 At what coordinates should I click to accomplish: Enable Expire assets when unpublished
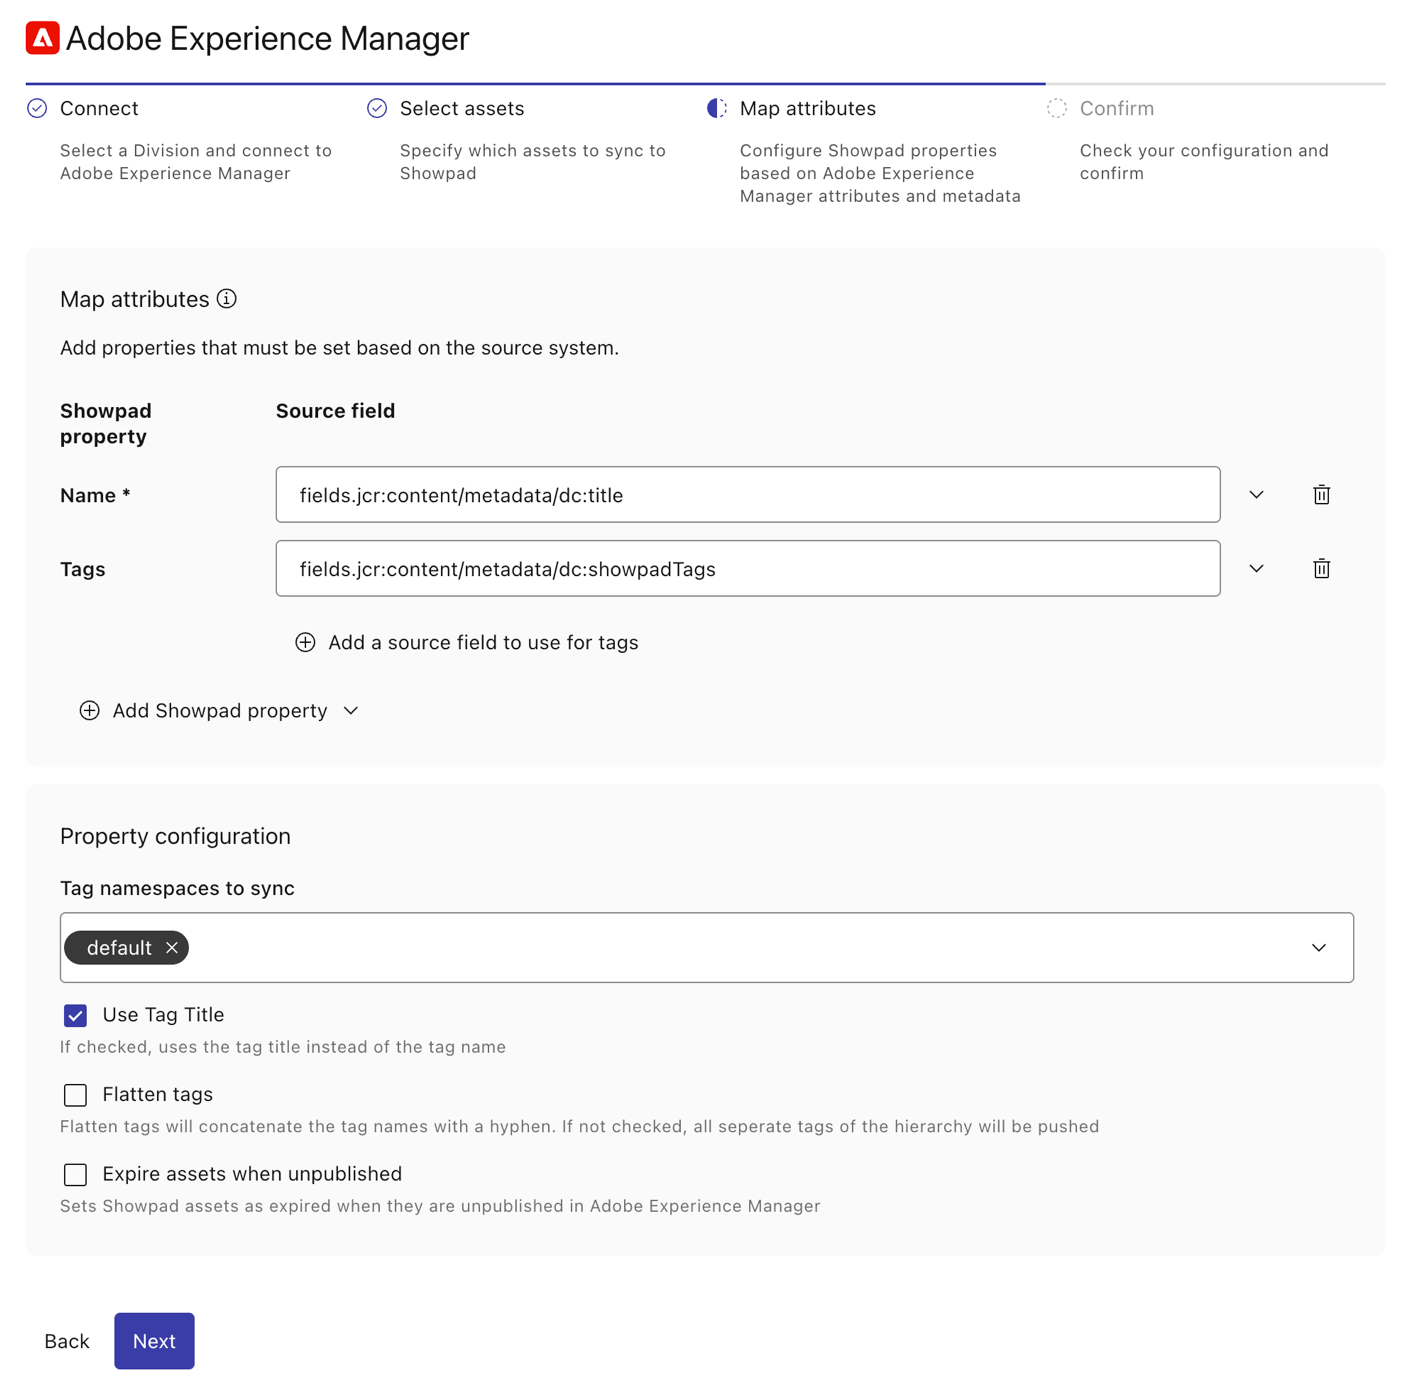coord(75,1174)
